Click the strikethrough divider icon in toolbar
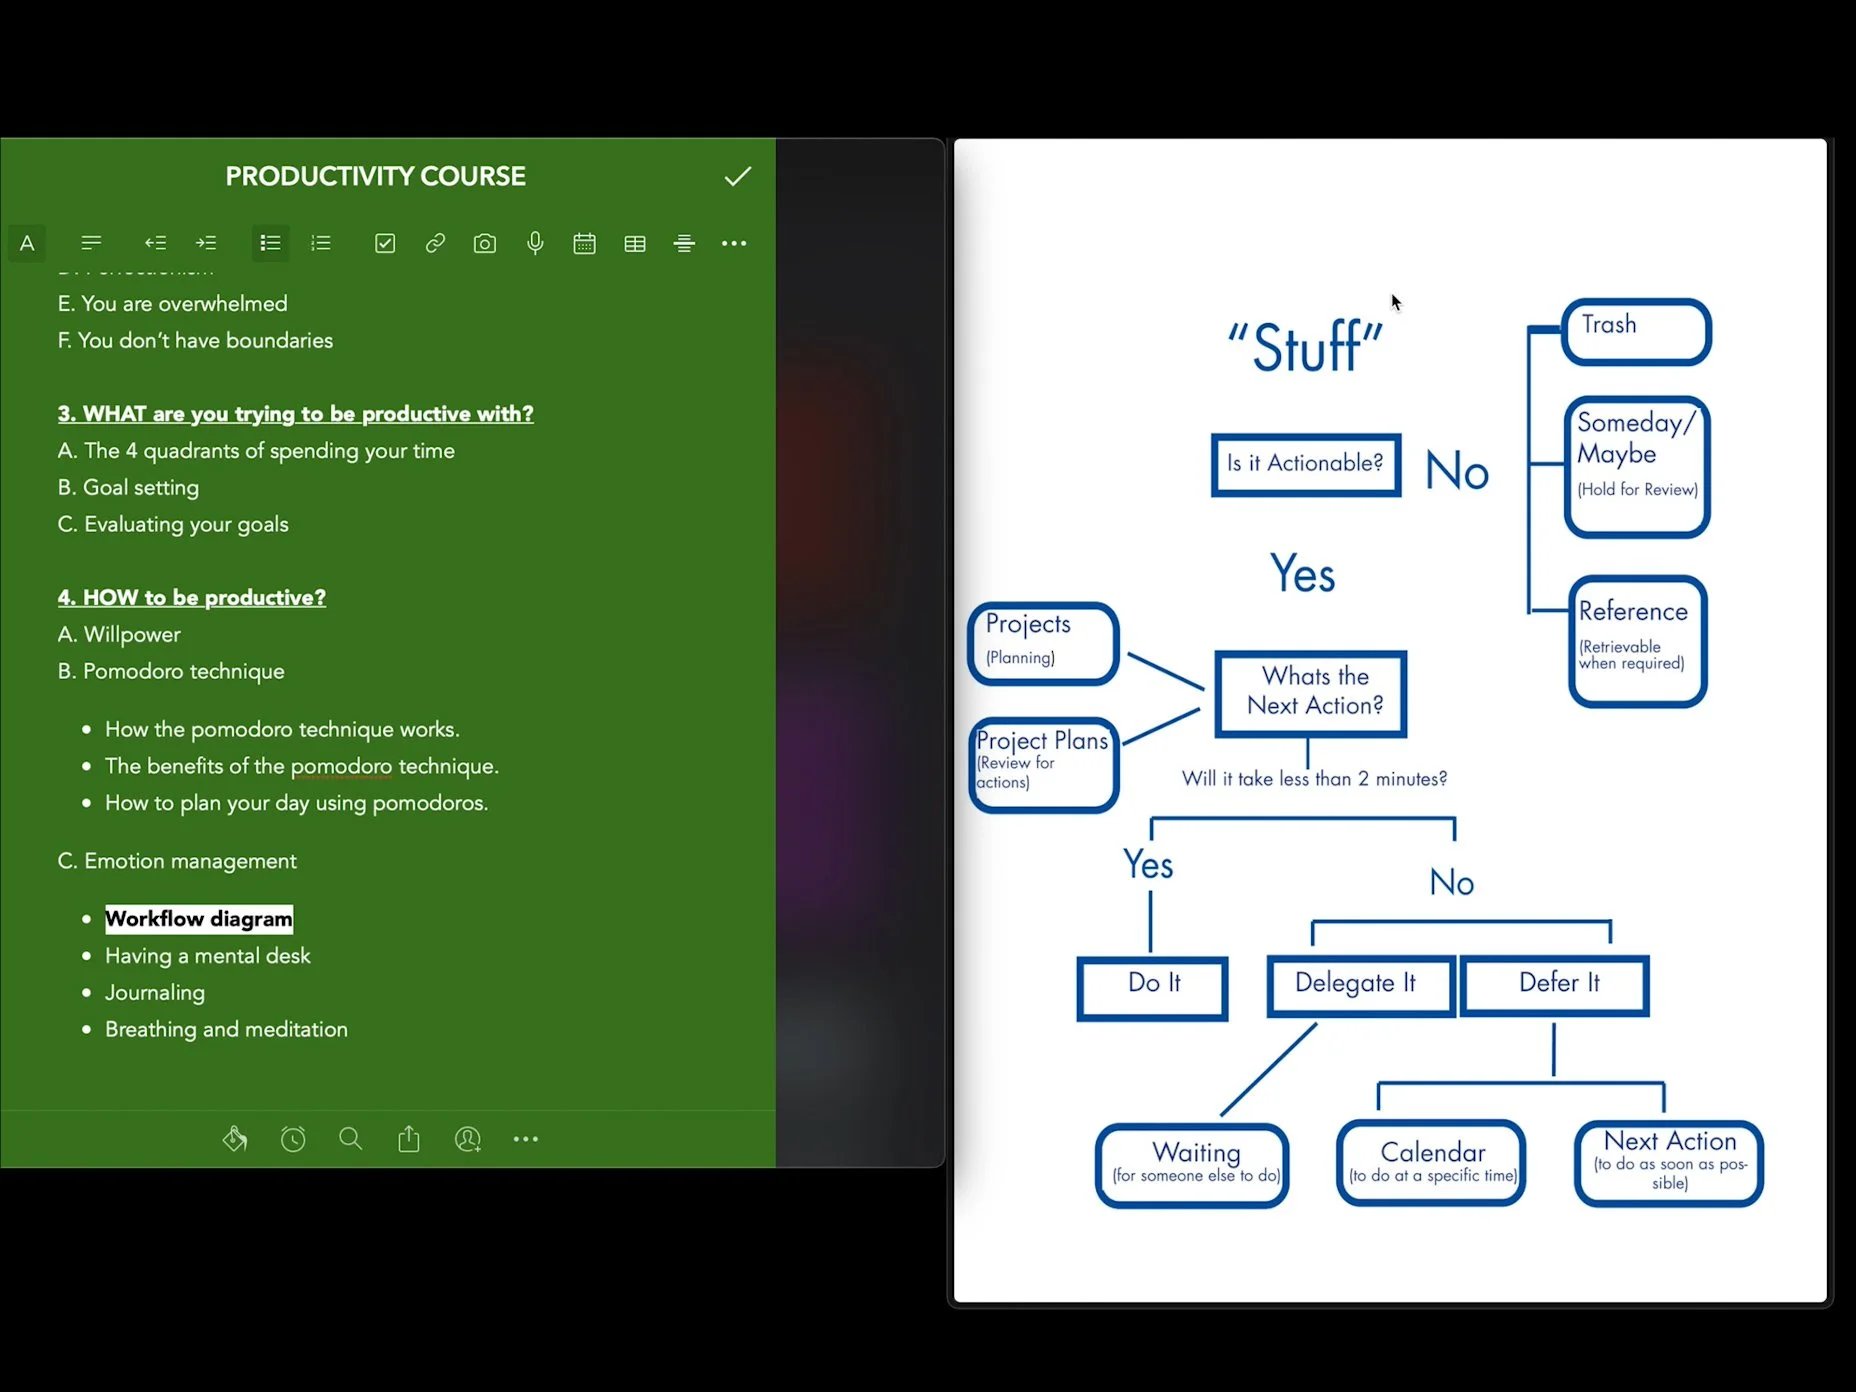This screenshot has height=1392, width=1856. pos(684,243)
